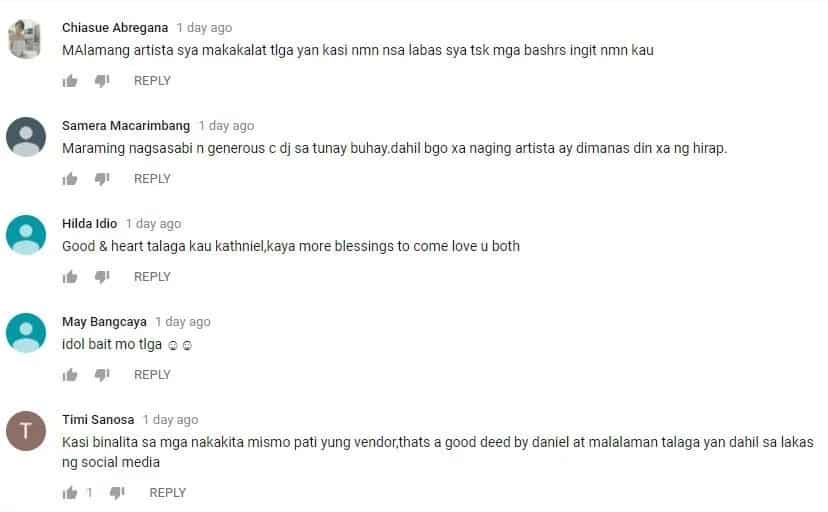Open Chiasue Abregana's profile picture
Viewport: 828px width, 512px height.
coord(25,39)
